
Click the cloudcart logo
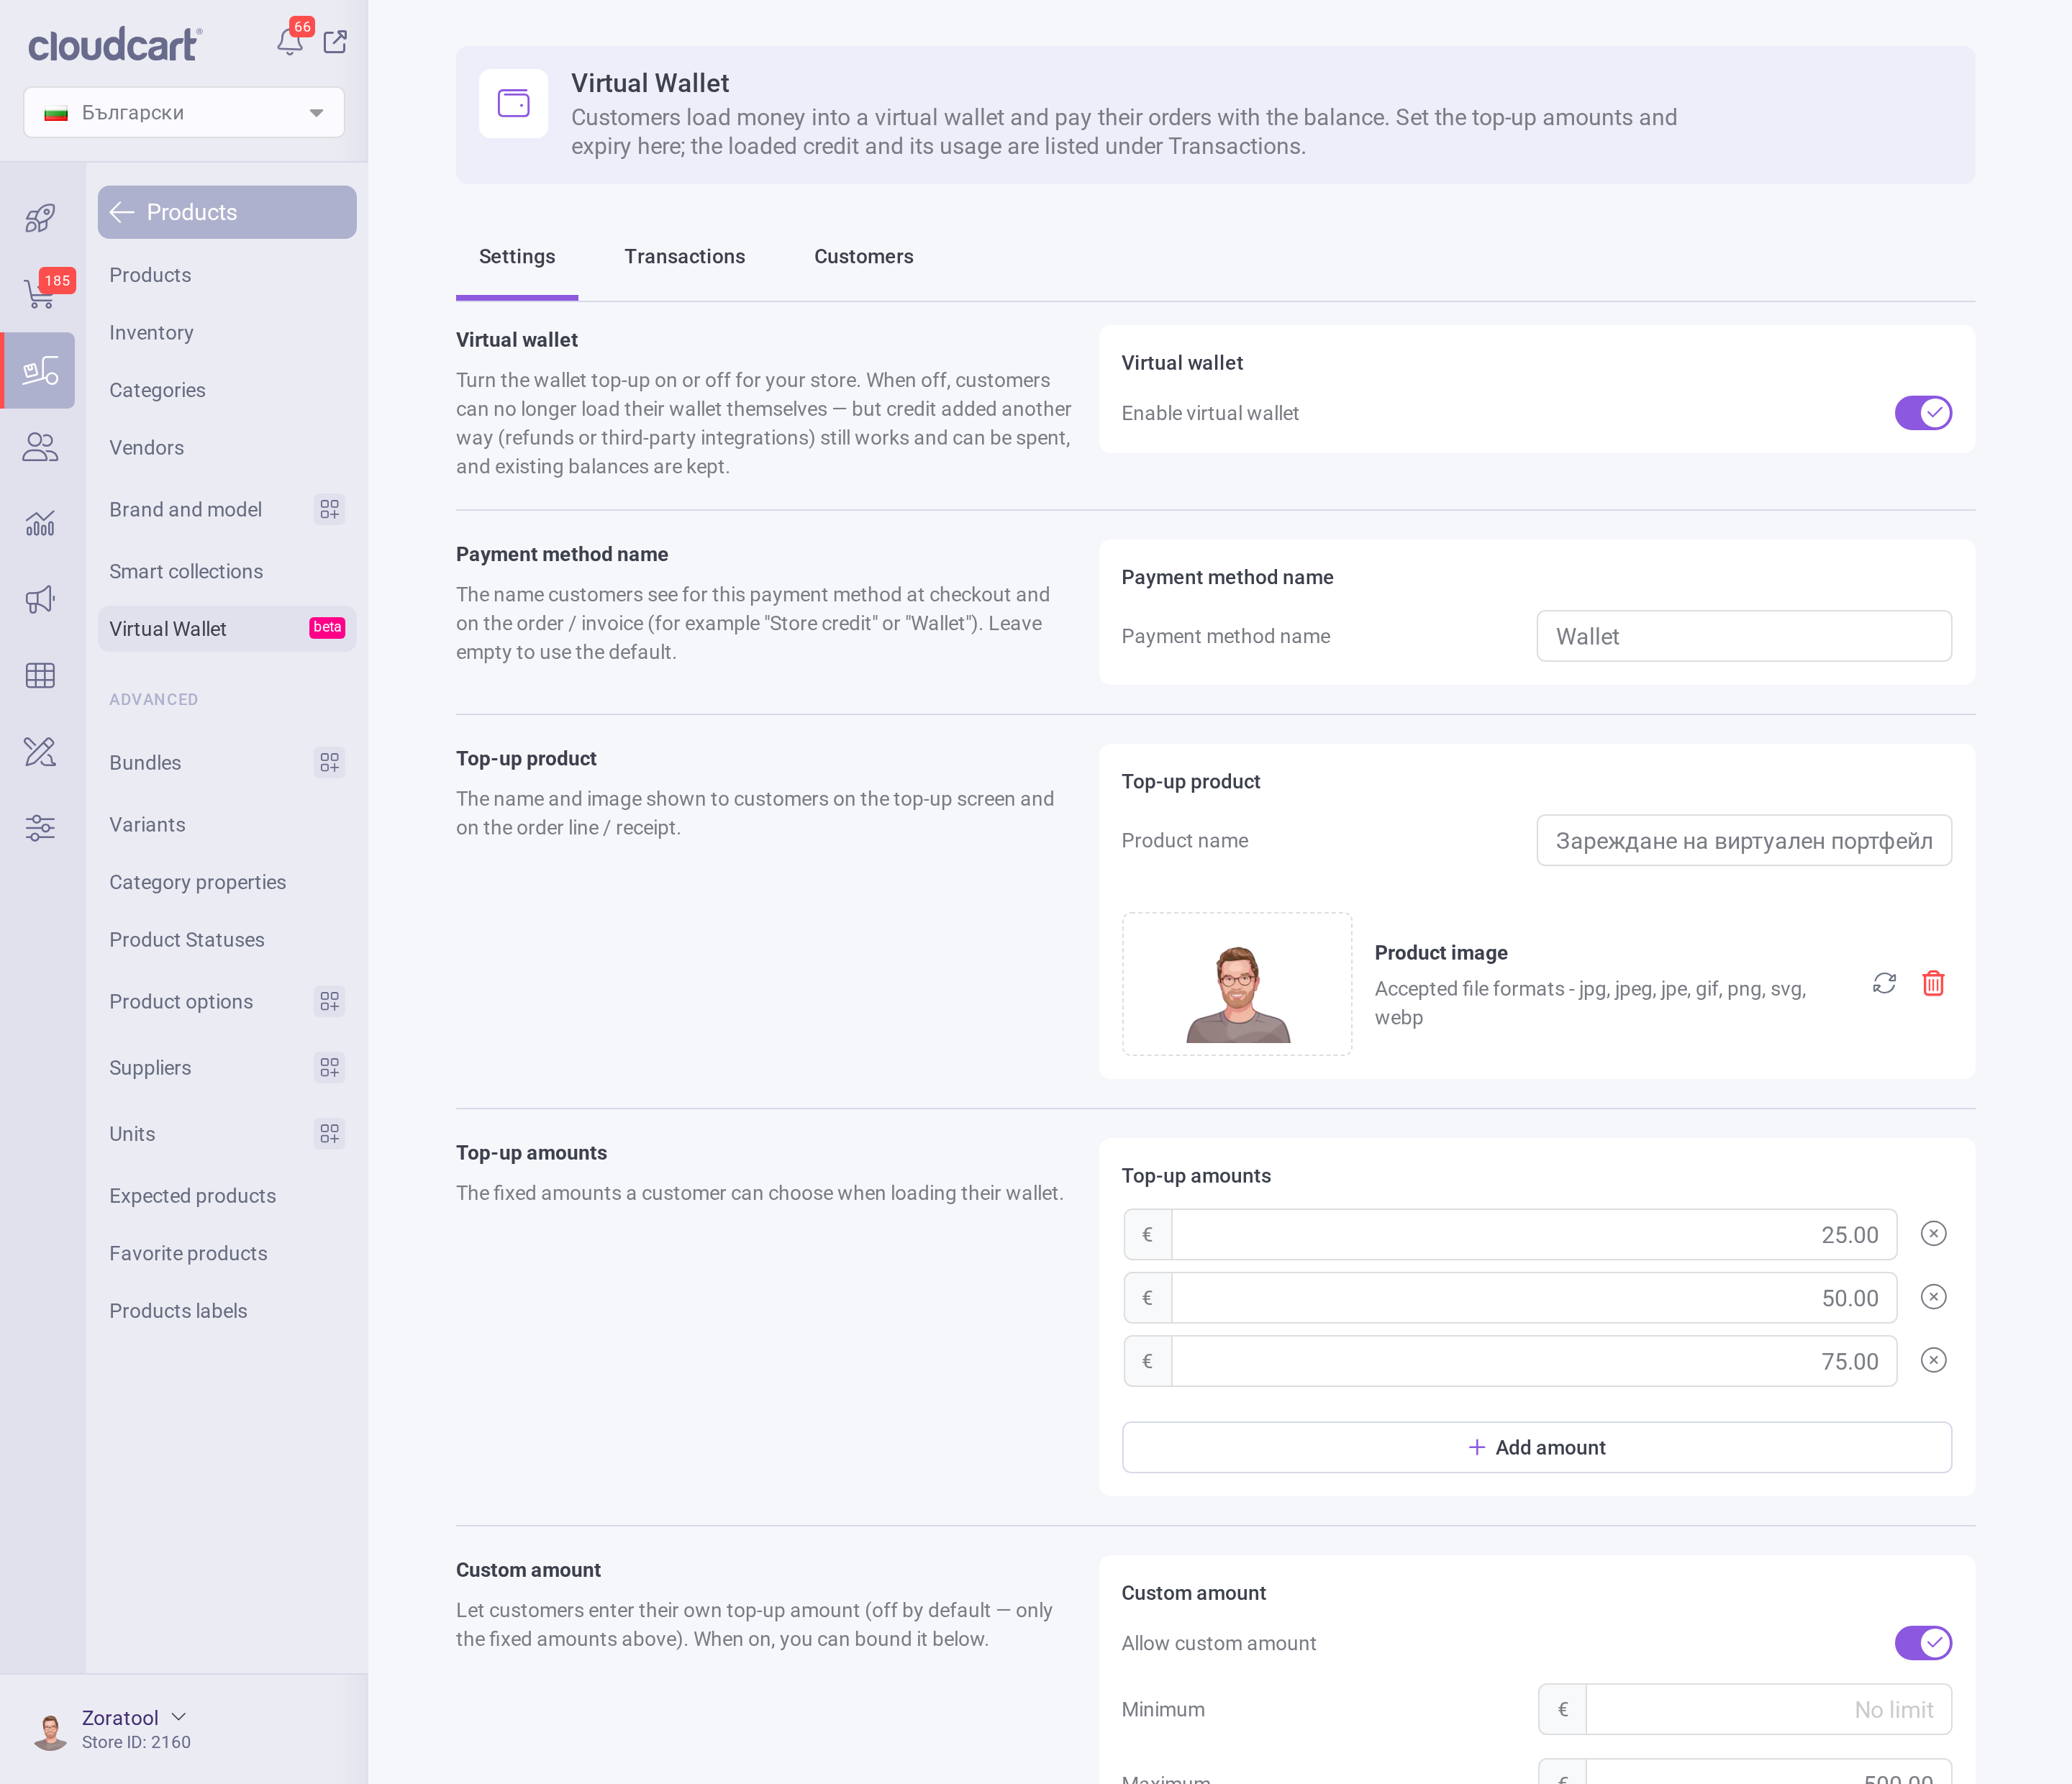tap(114, 44)
